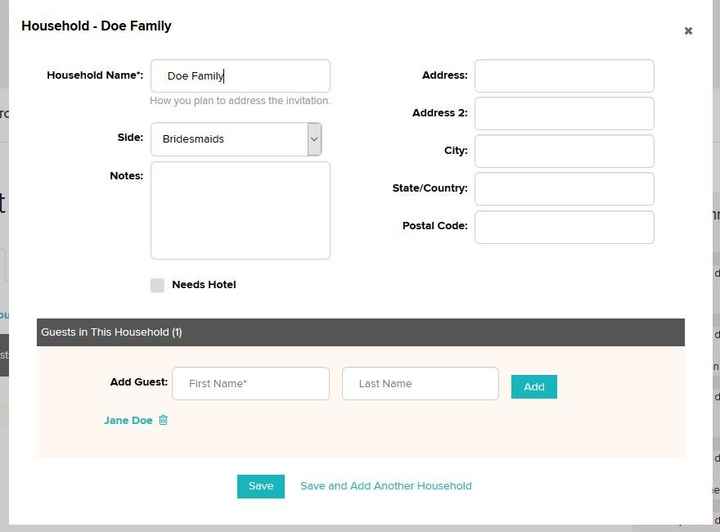Click the First Name guest field
Image resolution: width=720 pixels, height=532 pixels.
(251, 384)
